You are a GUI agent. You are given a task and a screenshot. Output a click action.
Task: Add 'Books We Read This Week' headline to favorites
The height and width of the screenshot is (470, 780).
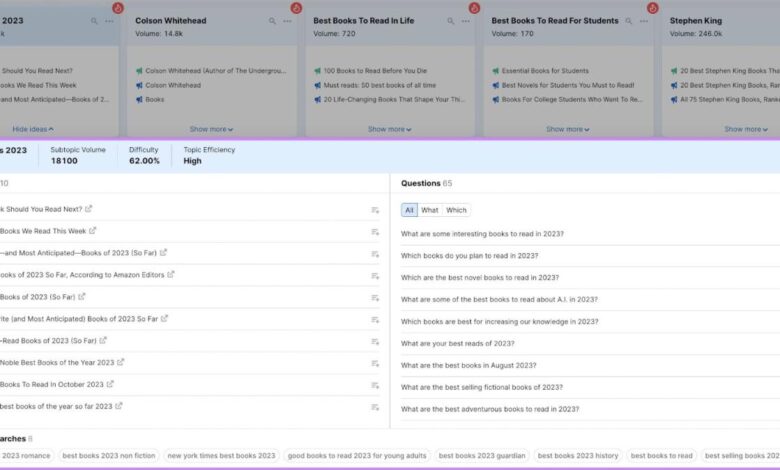[x=375, y=232]
